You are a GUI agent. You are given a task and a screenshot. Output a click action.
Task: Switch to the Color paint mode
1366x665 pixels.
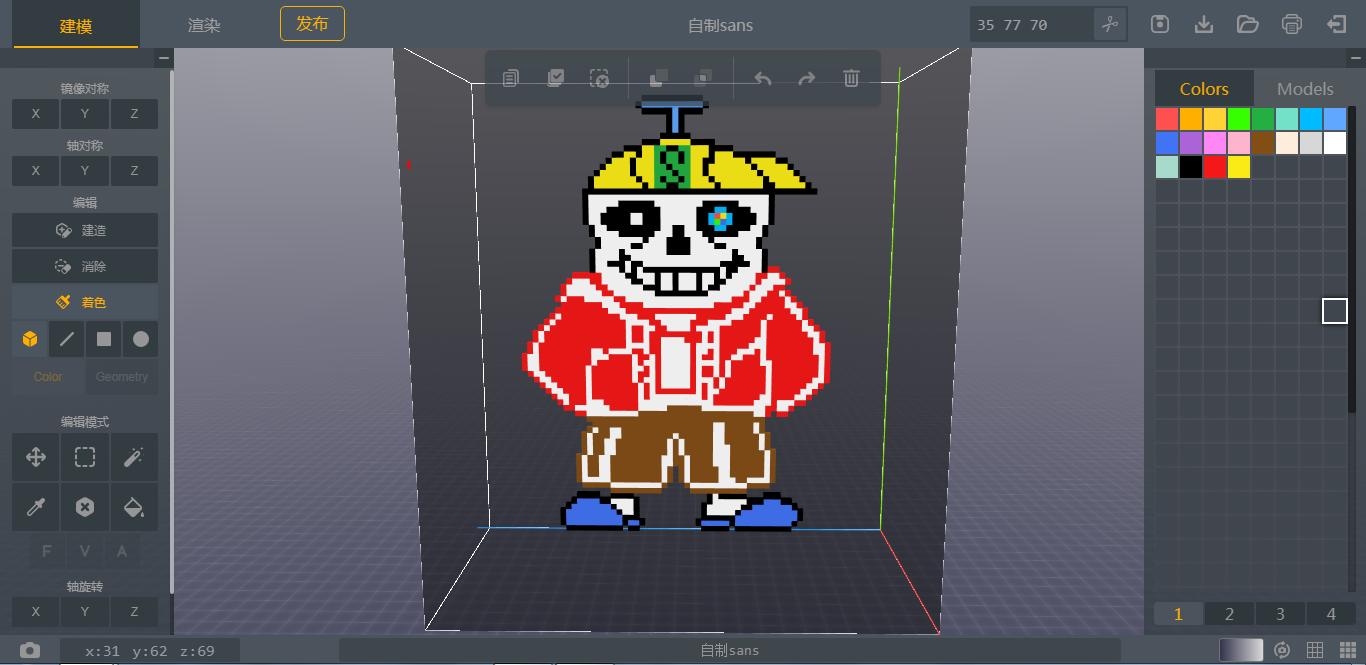pos(48,377)
